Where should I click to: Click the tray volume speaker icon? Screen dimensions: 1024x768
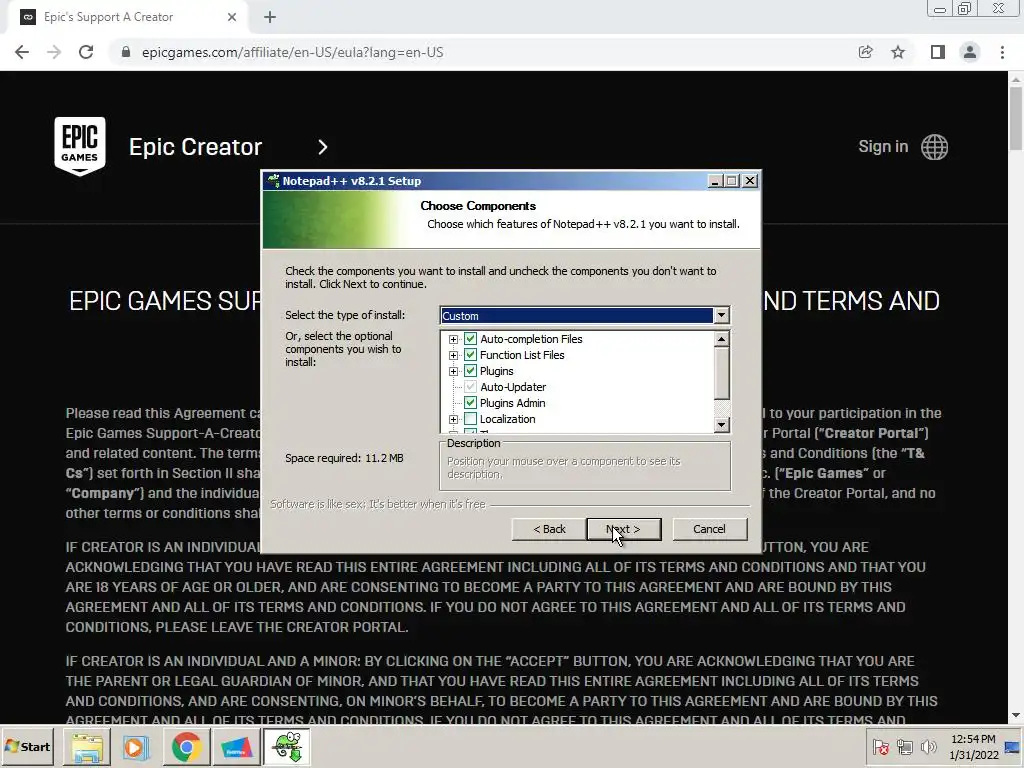[x=928, y=746]
